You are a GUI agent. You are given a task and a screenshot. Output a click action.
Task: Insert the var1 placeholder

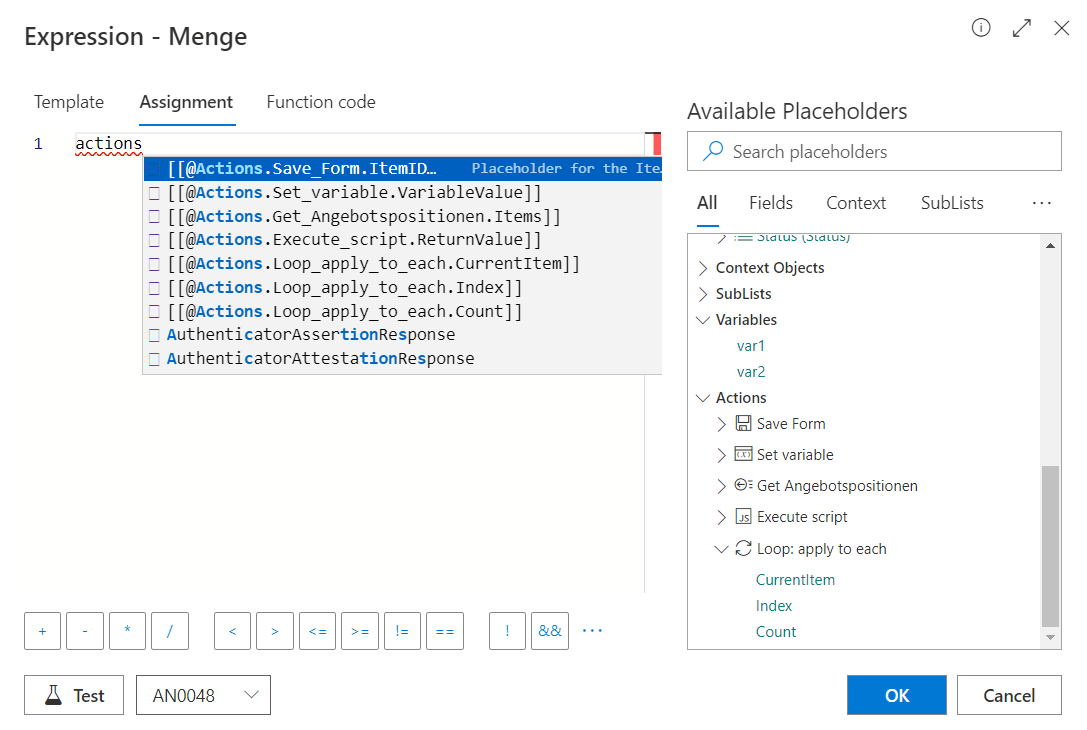(x=751, y=346)
